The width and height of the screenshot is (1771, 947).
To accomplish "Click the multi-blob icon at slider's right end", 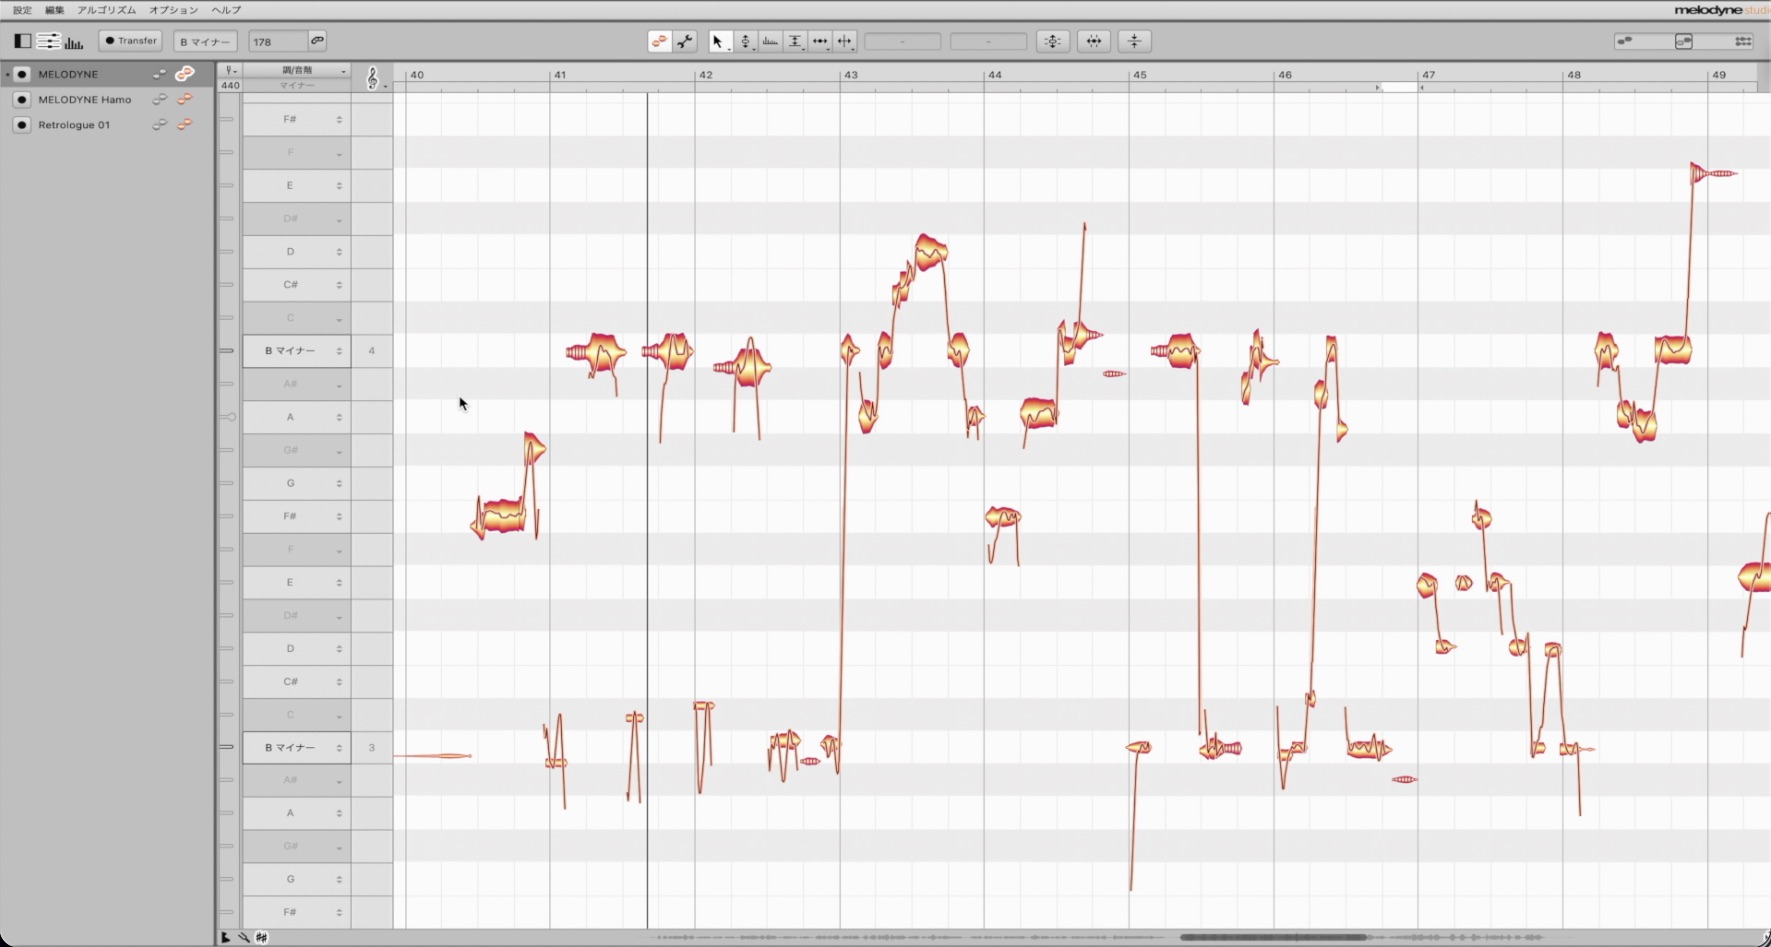I will click(x=1743, y=41).
